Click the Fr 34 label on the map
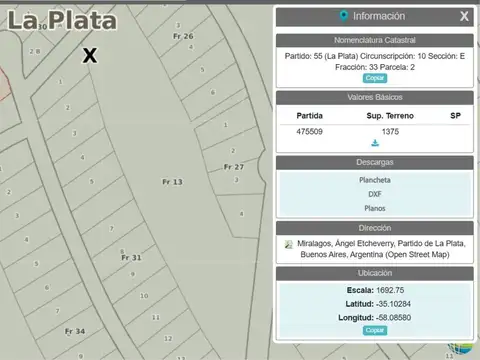Viewport: 480px width, 360px height. point(75,331)
